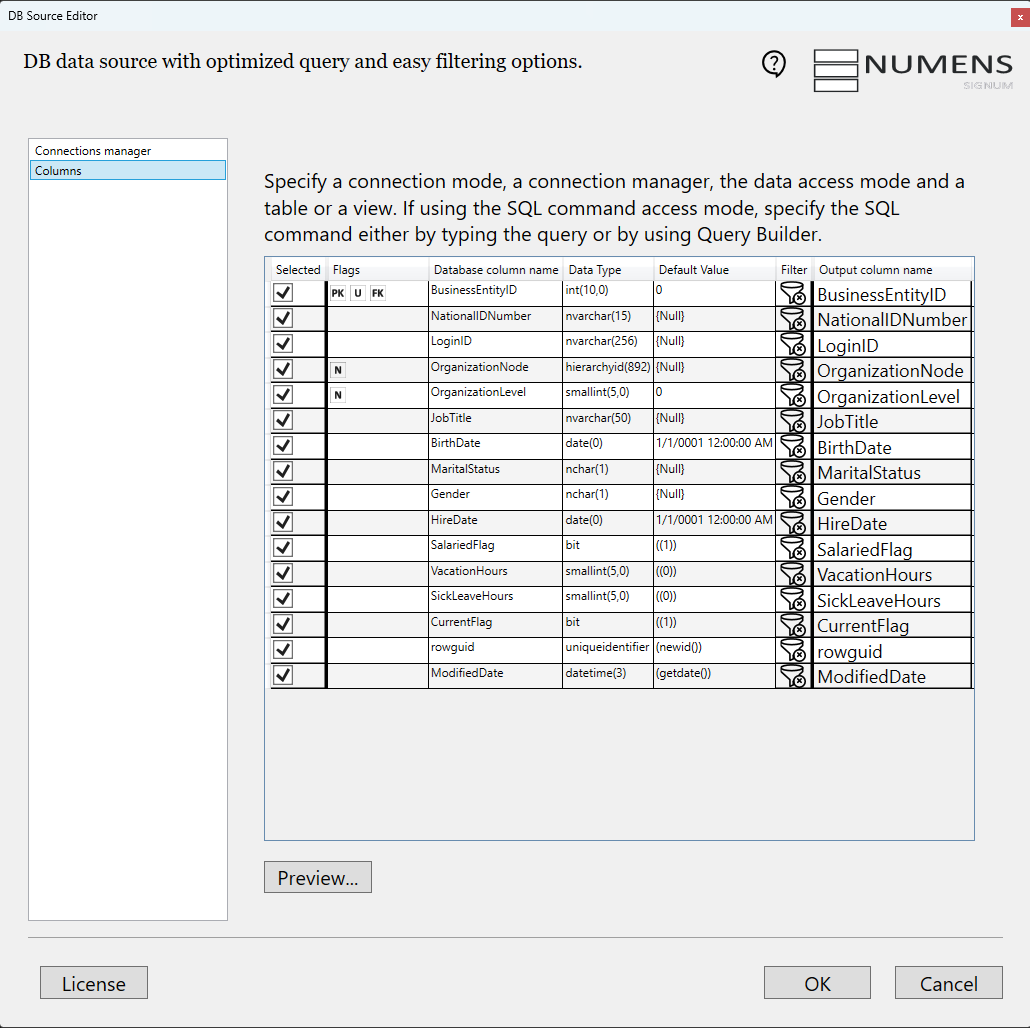
Task: Open the License dialog button
Action: tap(94, 983)
